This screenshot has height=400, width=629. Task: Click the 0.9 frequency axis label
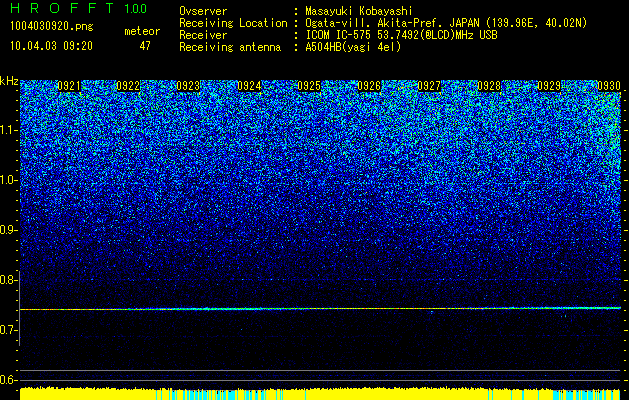click(x=8, y=230)
